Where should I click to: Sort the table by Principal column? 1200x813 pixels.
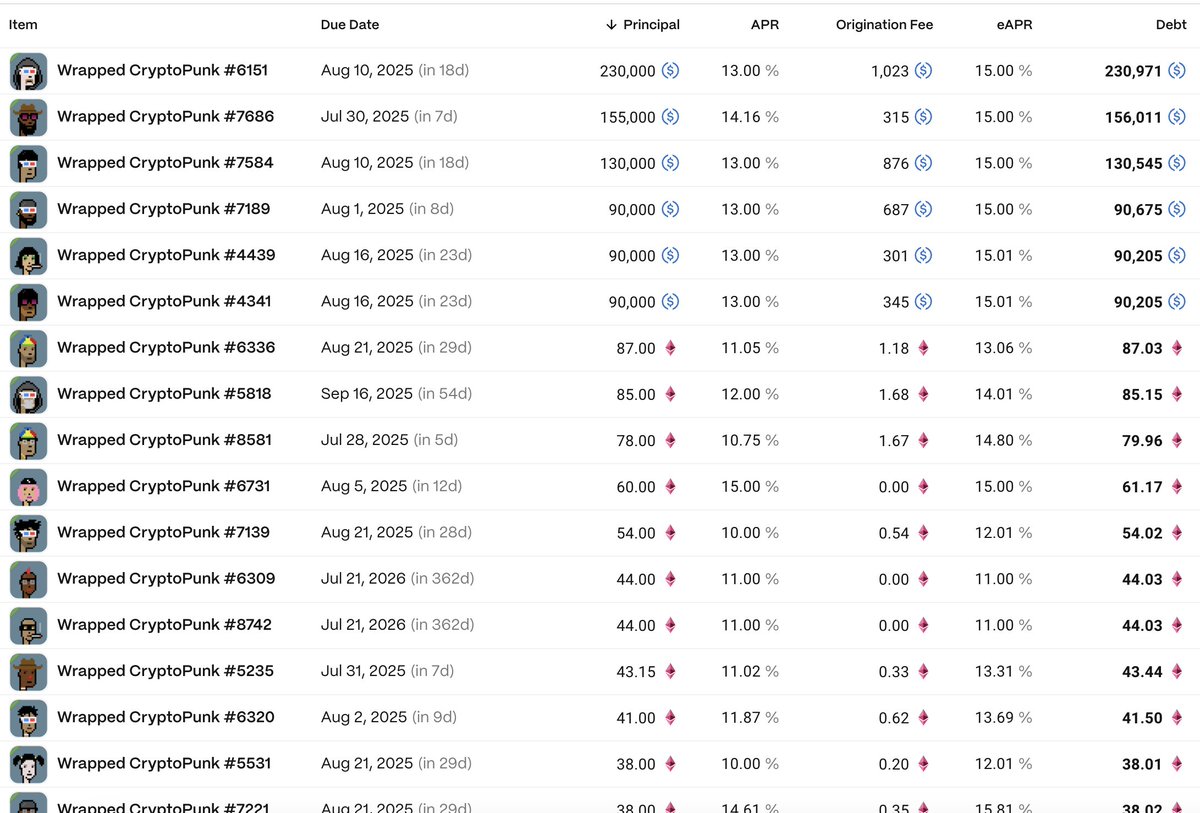pyautogui.click(x=642, y=25)
